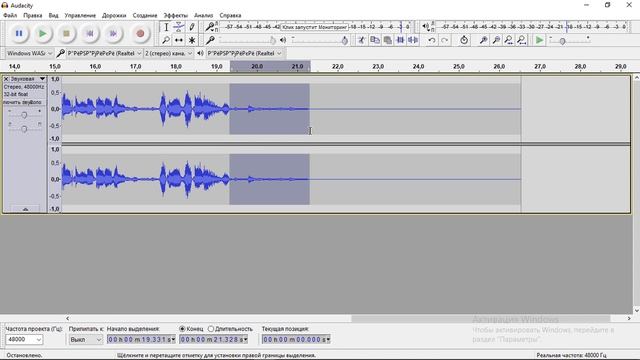Start recording with the red Record button
Screen dimensions: 640x360
(140, 33)
